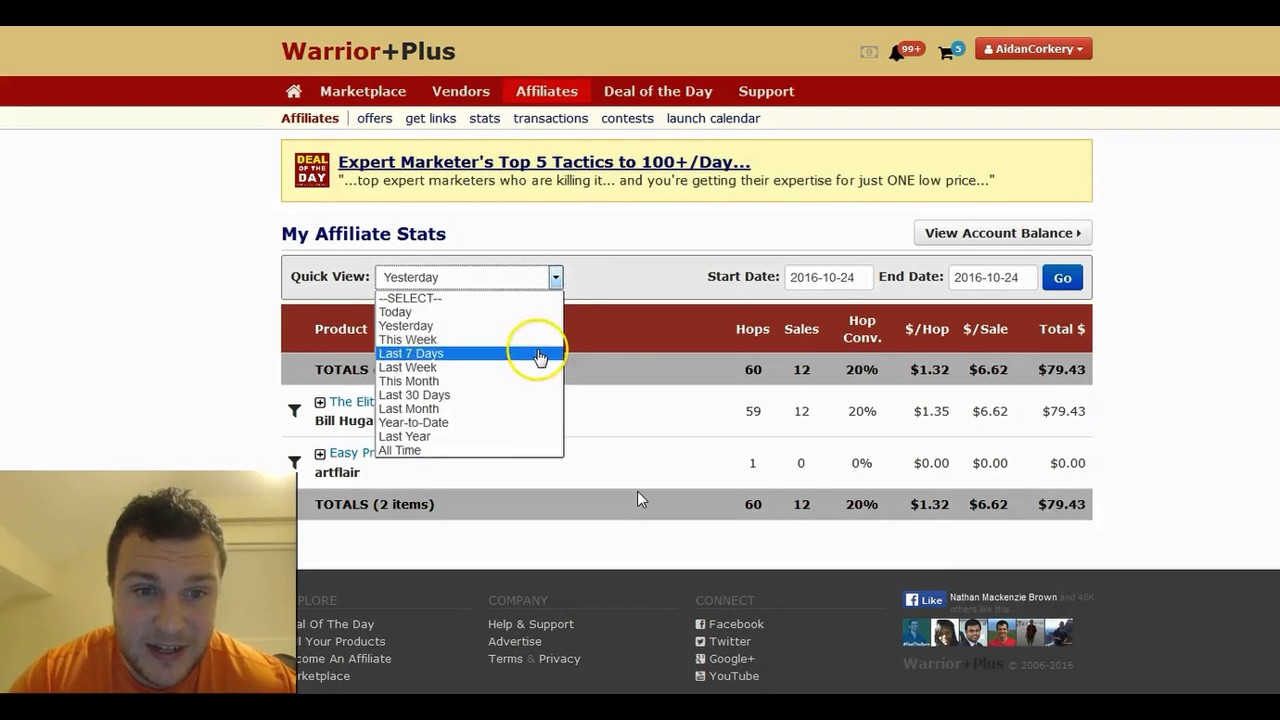Expand The Elite product row plus icon

[320, 402]
